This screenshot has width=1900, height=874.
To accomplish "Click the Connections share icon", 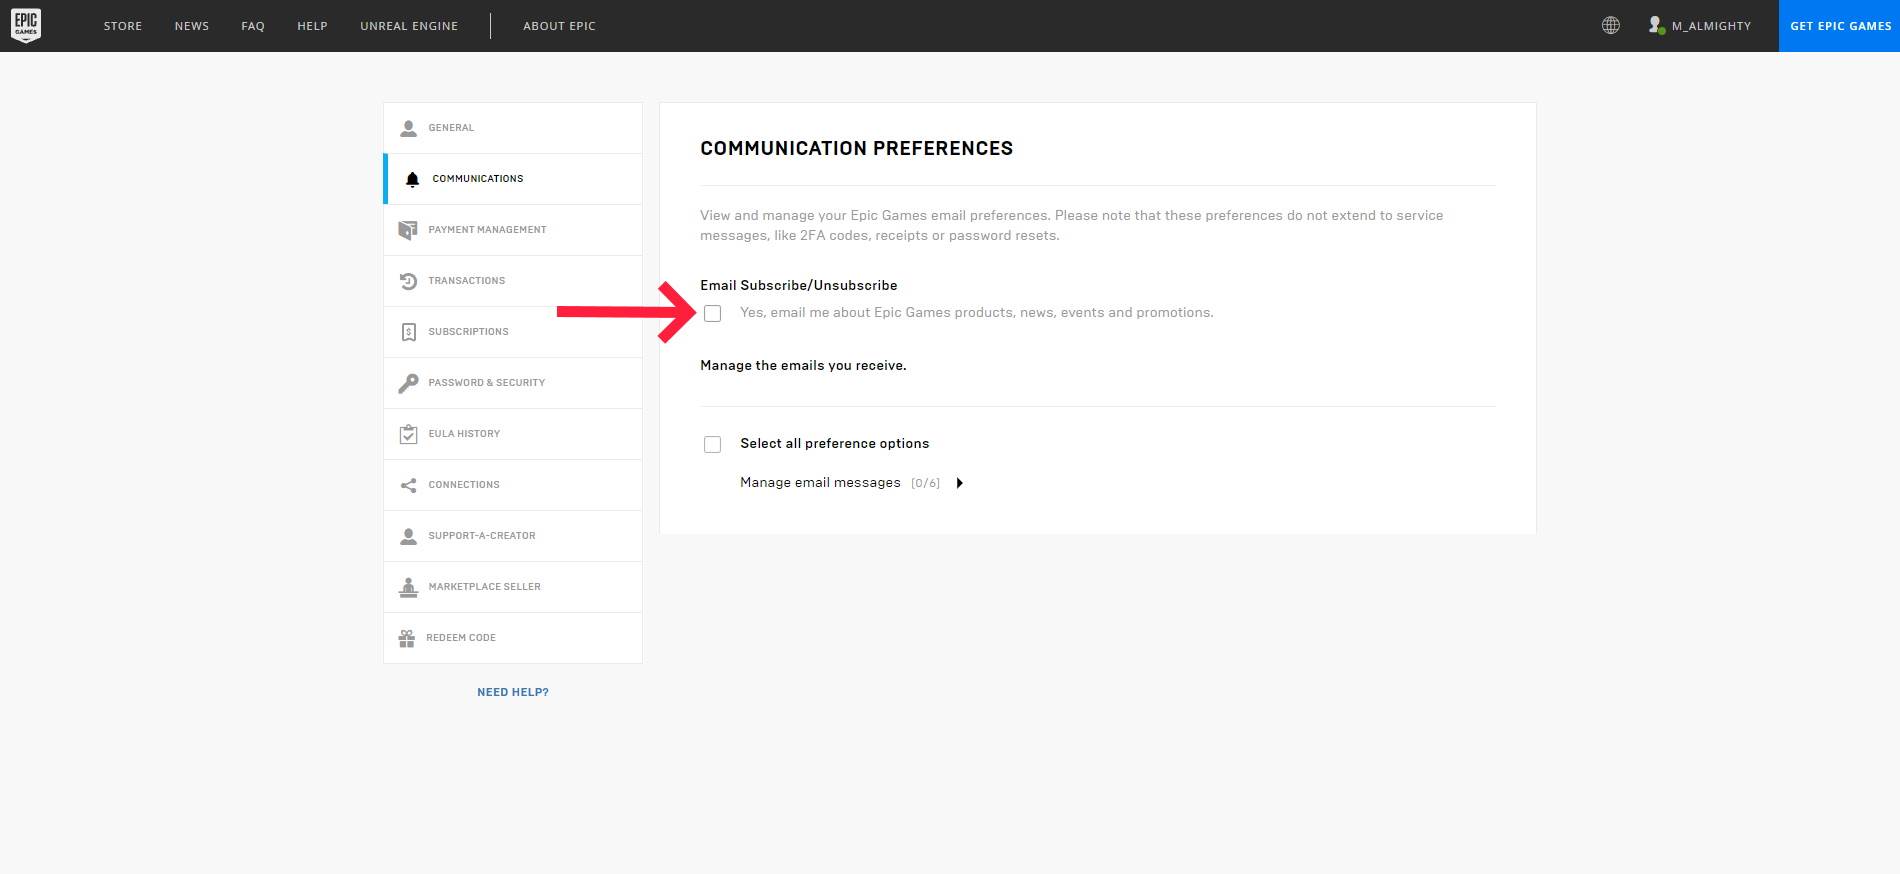I will [408, 485].
